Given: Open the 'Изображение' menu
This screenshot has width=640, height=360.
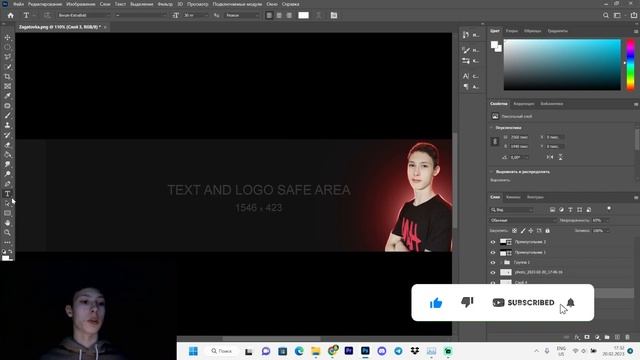Looking at the screenshot, I should pos(80,4).
